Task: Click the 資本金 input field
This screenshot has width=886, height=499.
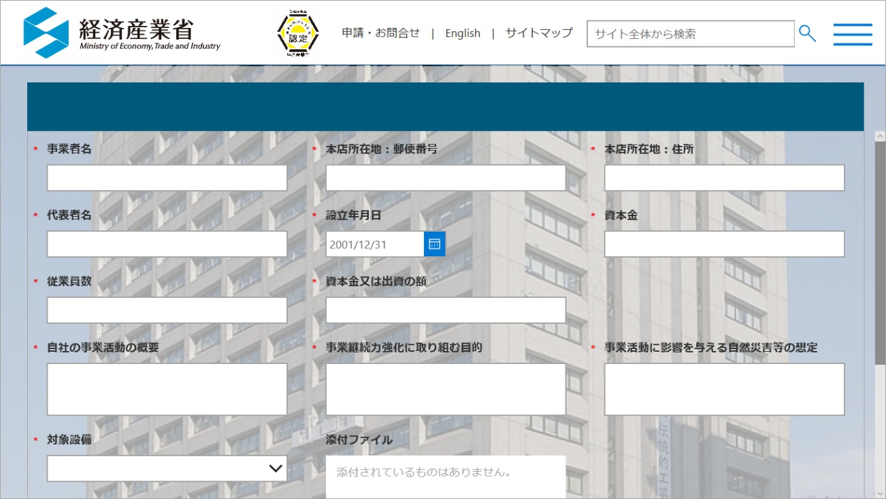Action: pos(724,244)
